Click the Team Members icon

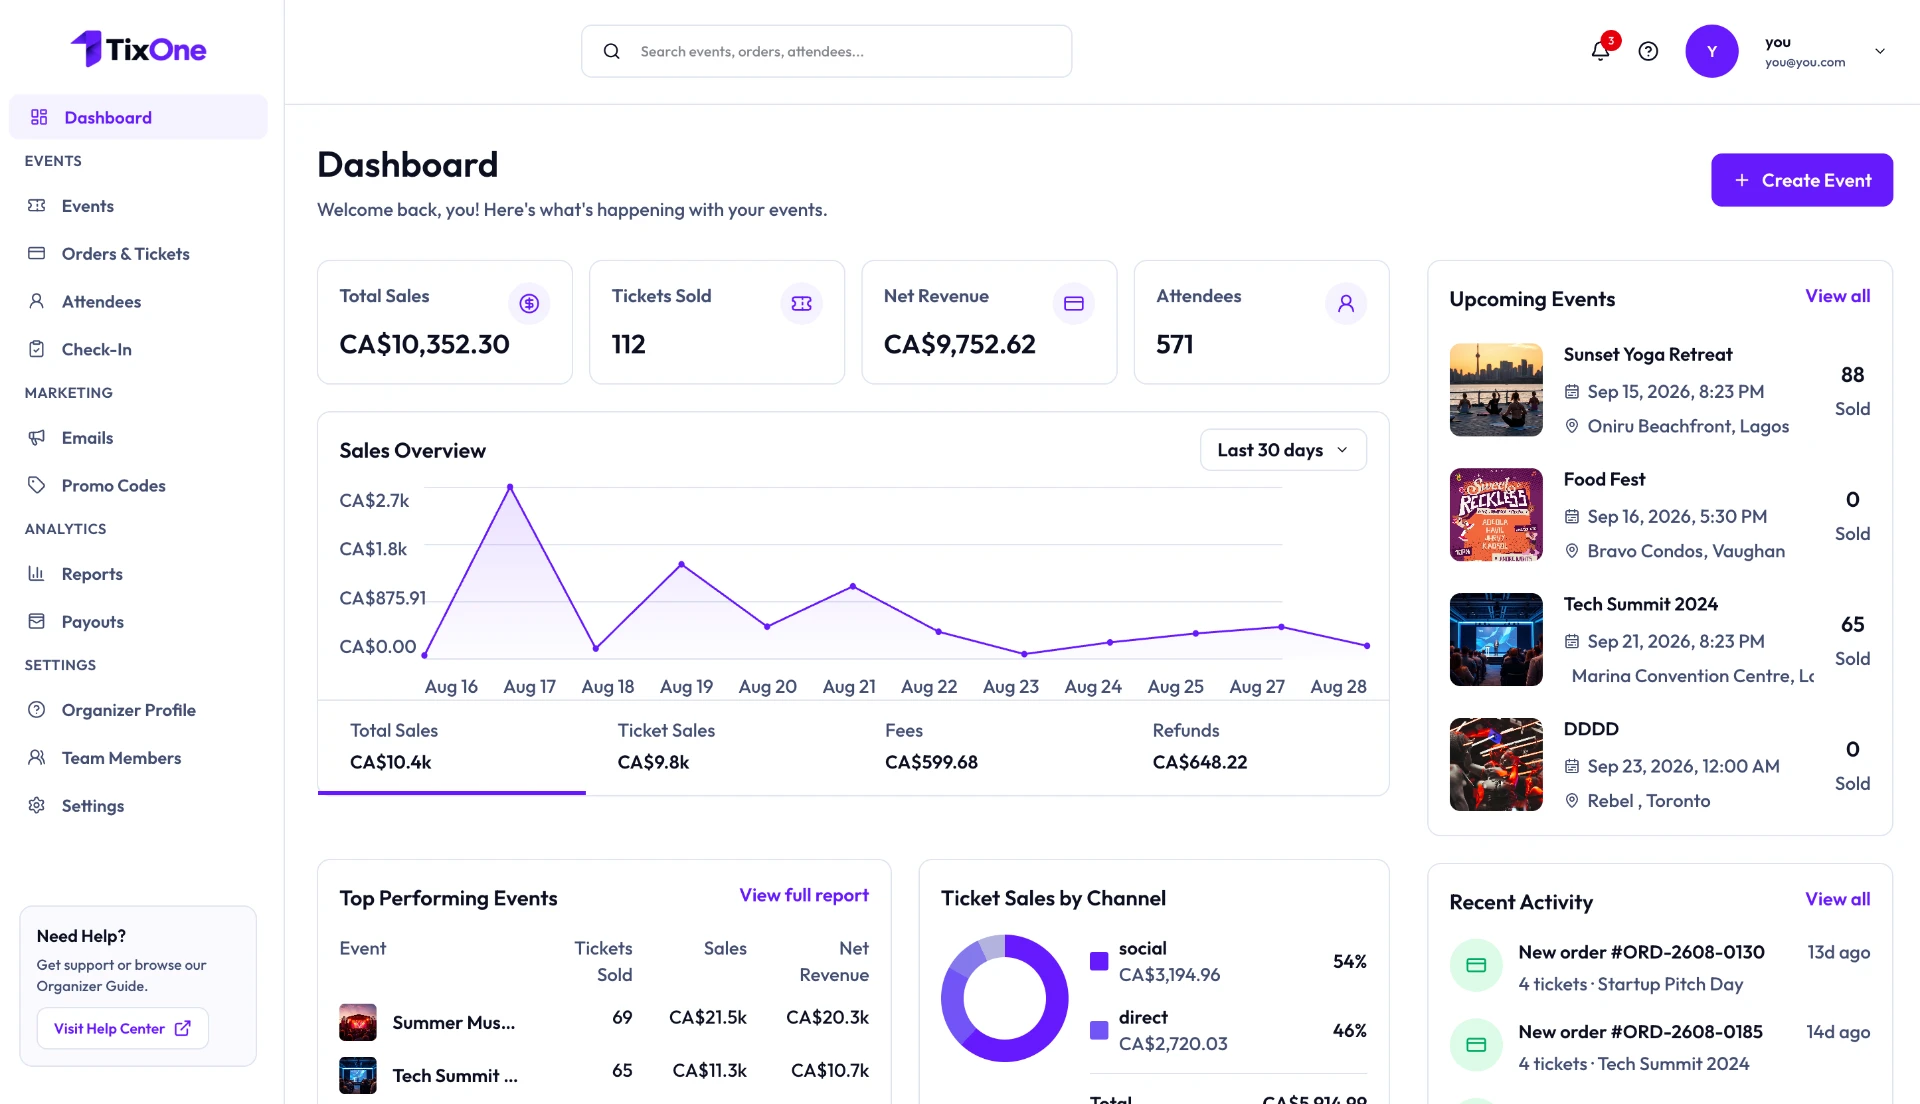[37, 757]
